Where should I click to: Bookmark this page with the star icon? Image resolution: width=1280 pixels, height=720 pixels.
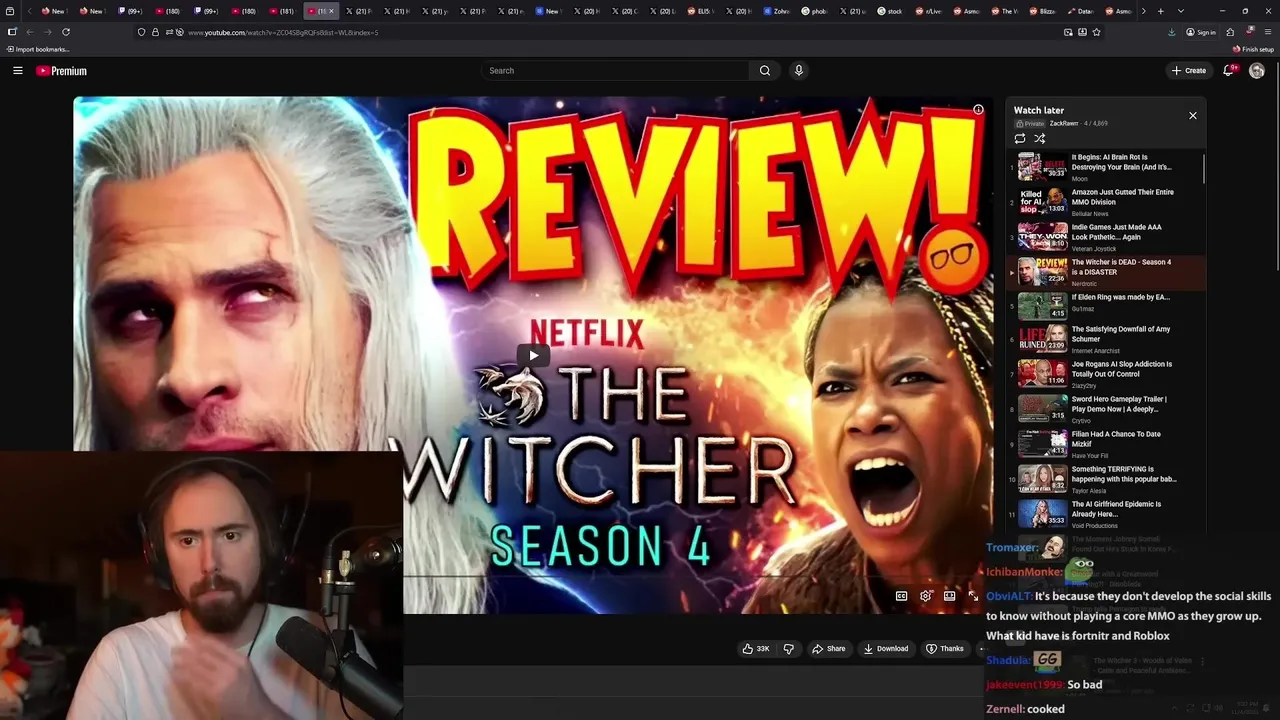pos(1096,32)
